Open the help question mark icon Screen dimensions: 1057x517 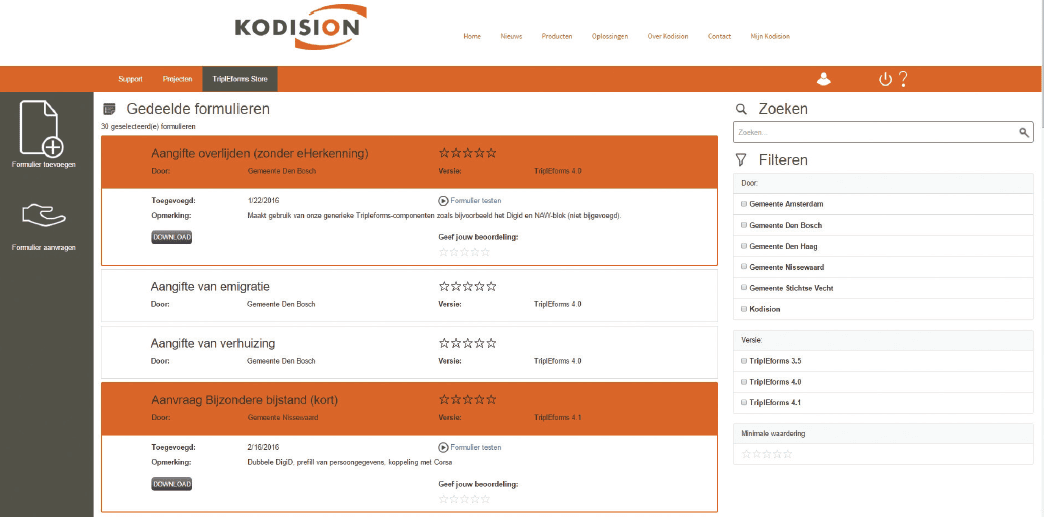(x=903, y=79)
